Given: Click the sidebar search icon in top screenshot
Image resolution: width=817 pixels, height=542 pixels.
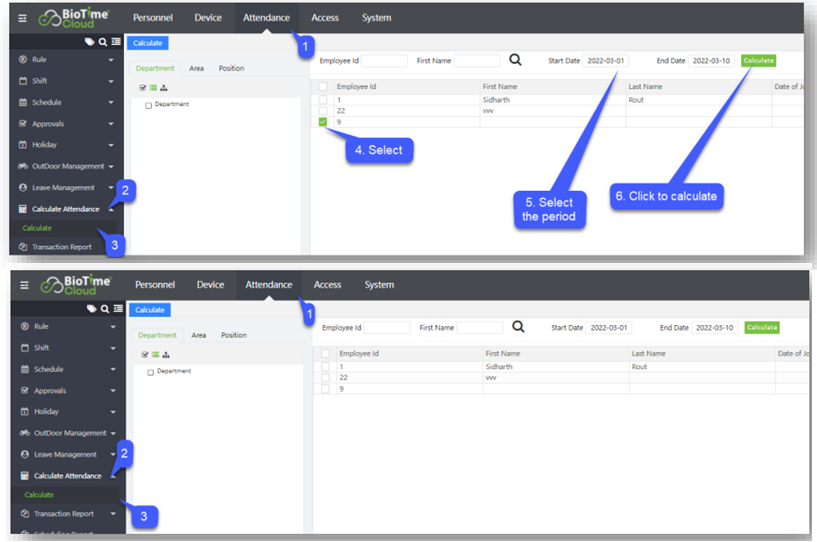Looking at the screenshot, I should 103,43.
